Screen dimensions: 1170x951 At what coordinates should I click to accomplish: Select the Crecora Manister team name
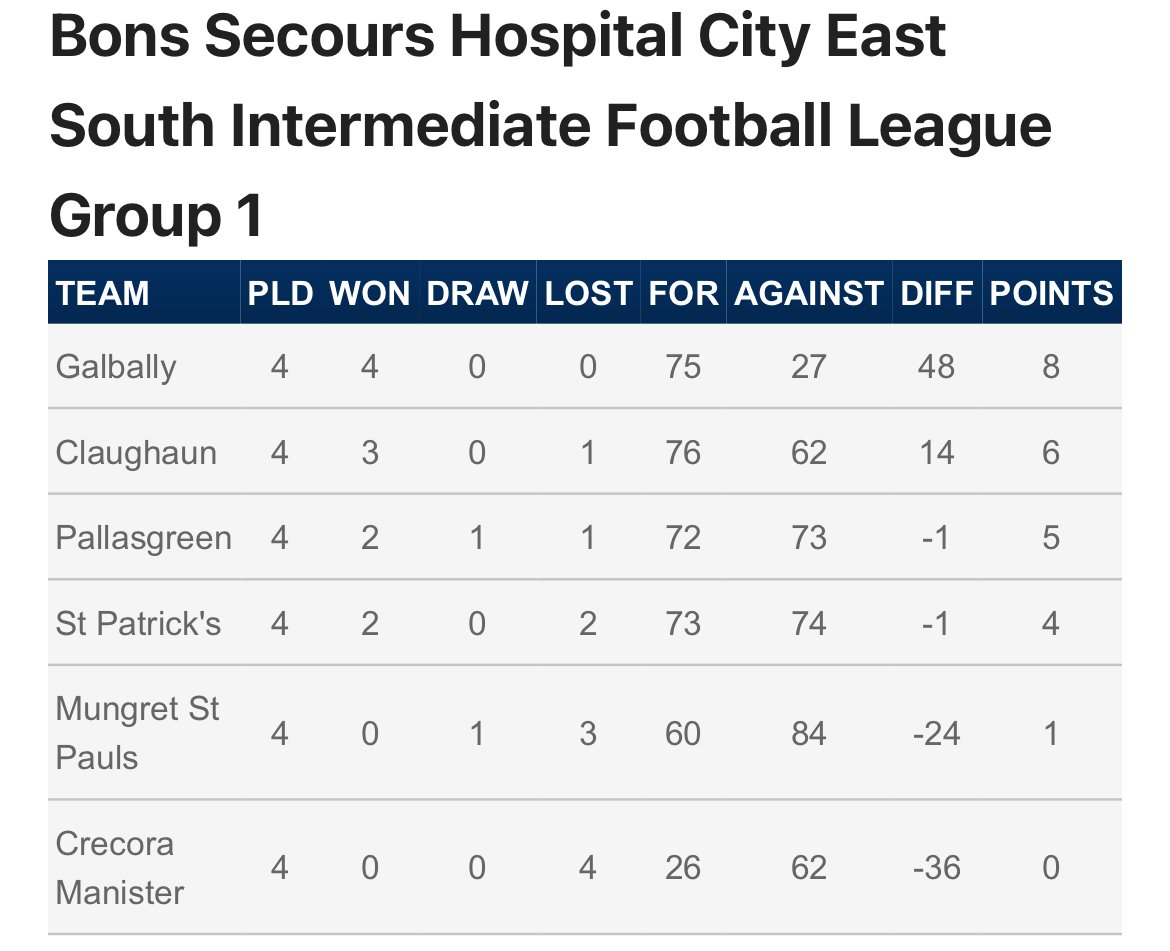point(119,867)
